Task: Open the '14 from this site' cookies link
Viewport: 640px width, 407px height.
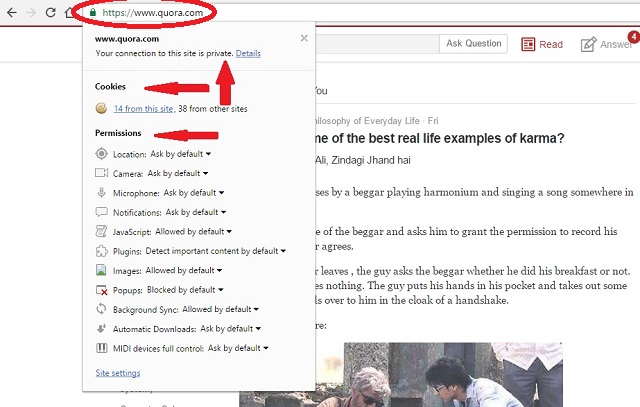Action: click(145, 108)
